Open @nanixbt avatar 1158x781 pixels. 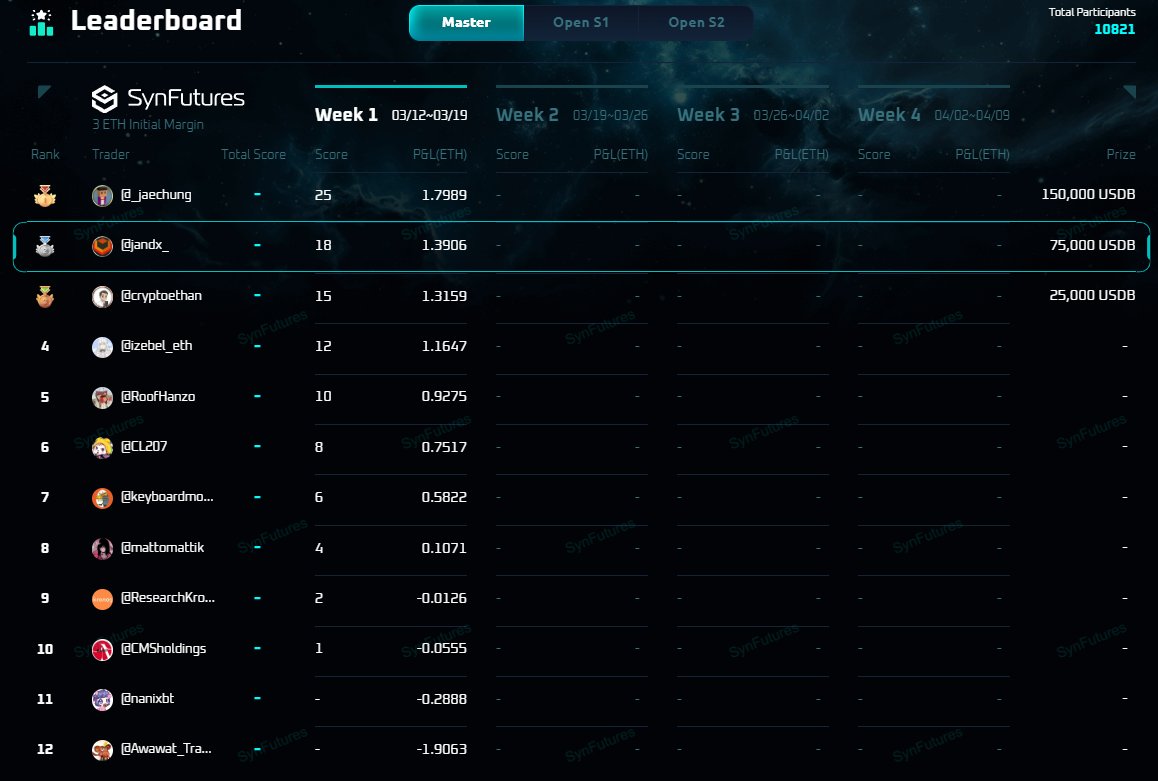[102, 699]
